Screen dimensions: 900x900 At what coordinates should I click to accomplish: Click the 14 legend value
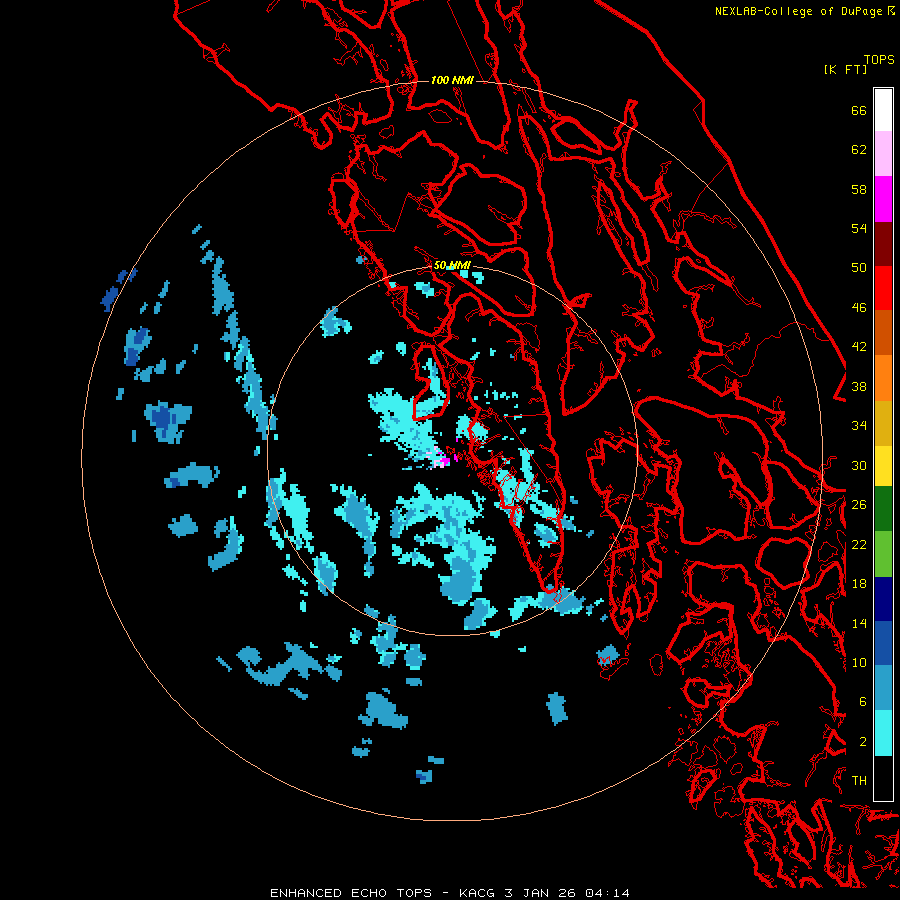[x=859, y=623]
